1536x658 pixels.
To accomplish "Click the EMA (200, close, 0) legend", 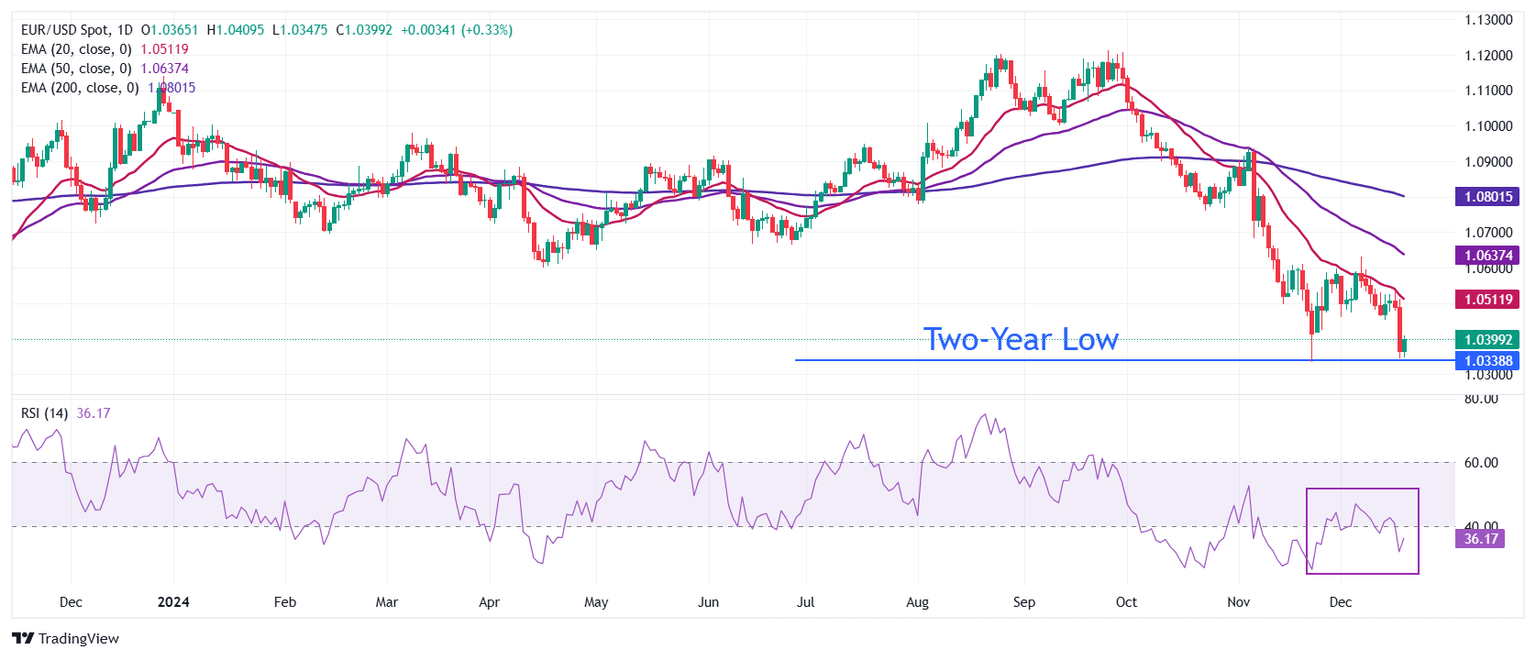I will (80, 88).
